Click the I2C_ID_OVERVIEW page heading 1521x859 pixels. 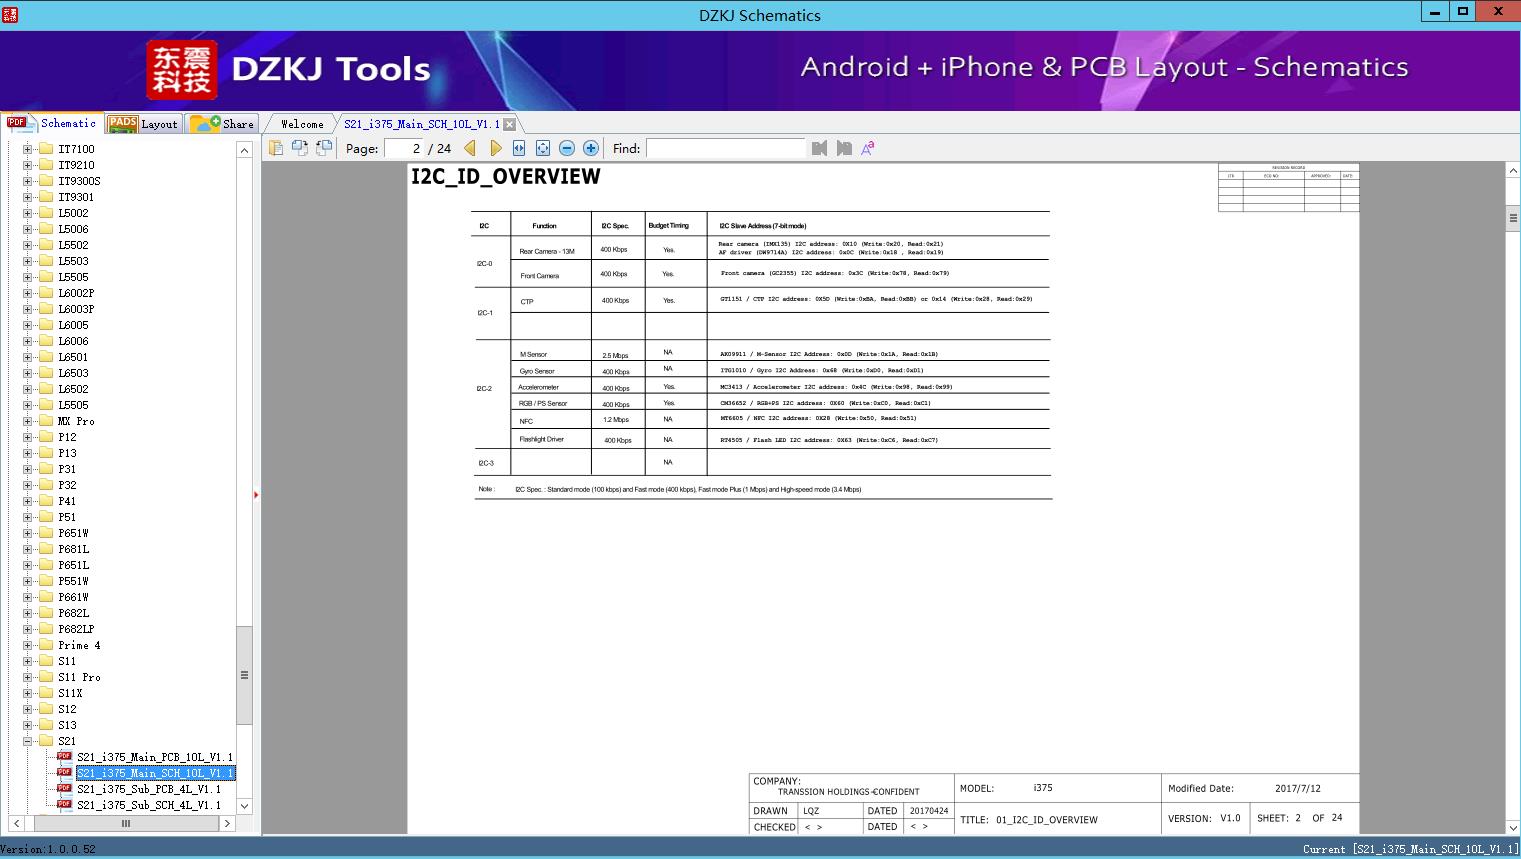(x=506, y=177)
